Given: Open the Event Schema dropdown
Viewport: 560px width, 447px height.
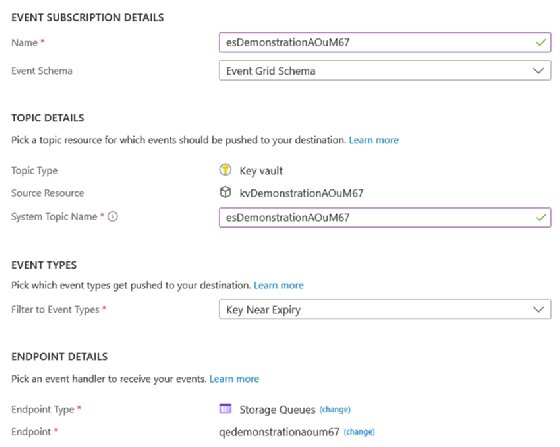Looking at the screenshot, I should [x=385, y=71].
